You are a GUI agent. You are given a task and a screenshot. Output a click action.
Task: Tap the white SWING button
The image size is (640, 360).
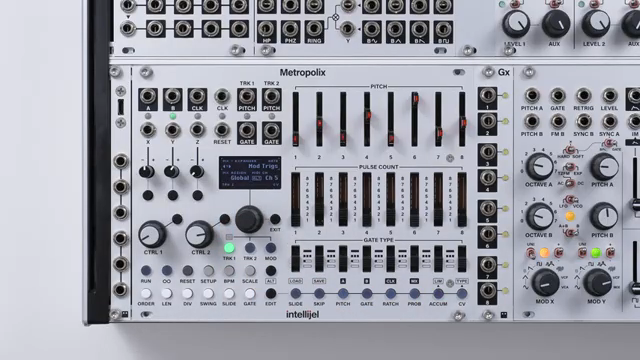[208, 293]
